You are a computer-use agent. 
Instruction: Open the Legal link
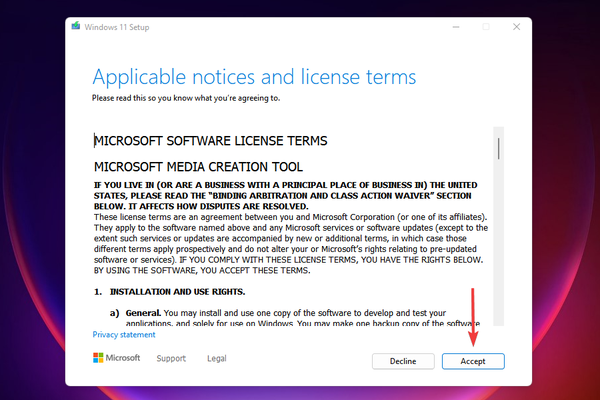point(217,358)
